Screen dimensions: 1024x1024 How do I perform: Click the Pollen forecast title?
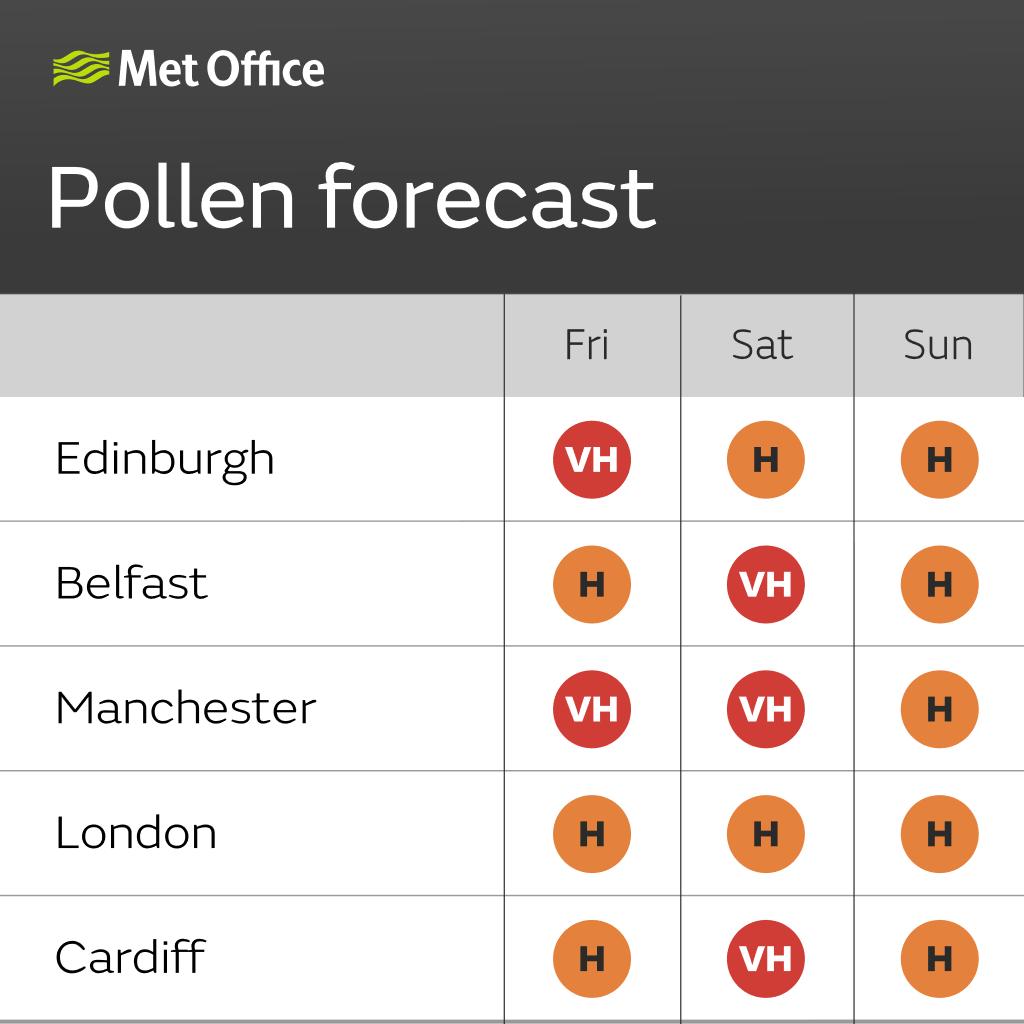(351, 196)
